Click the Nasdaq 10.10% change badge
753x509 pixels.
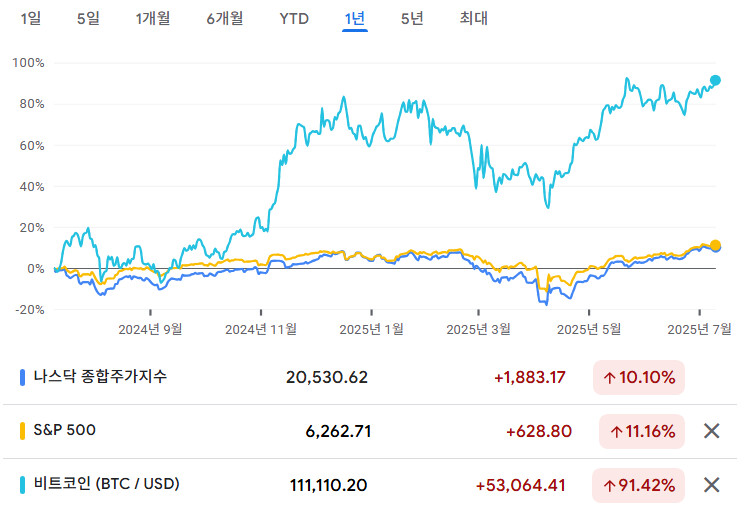pyautogui.click(x=639, y=377)
